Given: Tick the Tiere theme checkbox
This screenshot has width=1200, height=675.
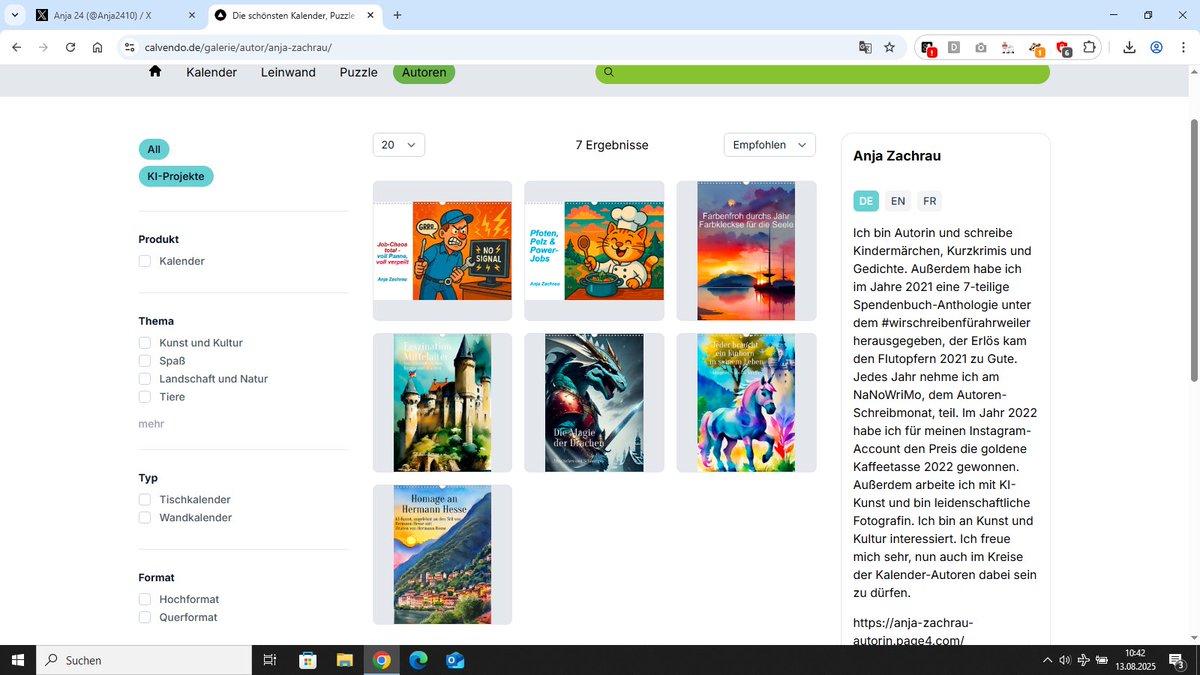Looking at the screenshot, I should pyautogui.click(x=145, y=397).
